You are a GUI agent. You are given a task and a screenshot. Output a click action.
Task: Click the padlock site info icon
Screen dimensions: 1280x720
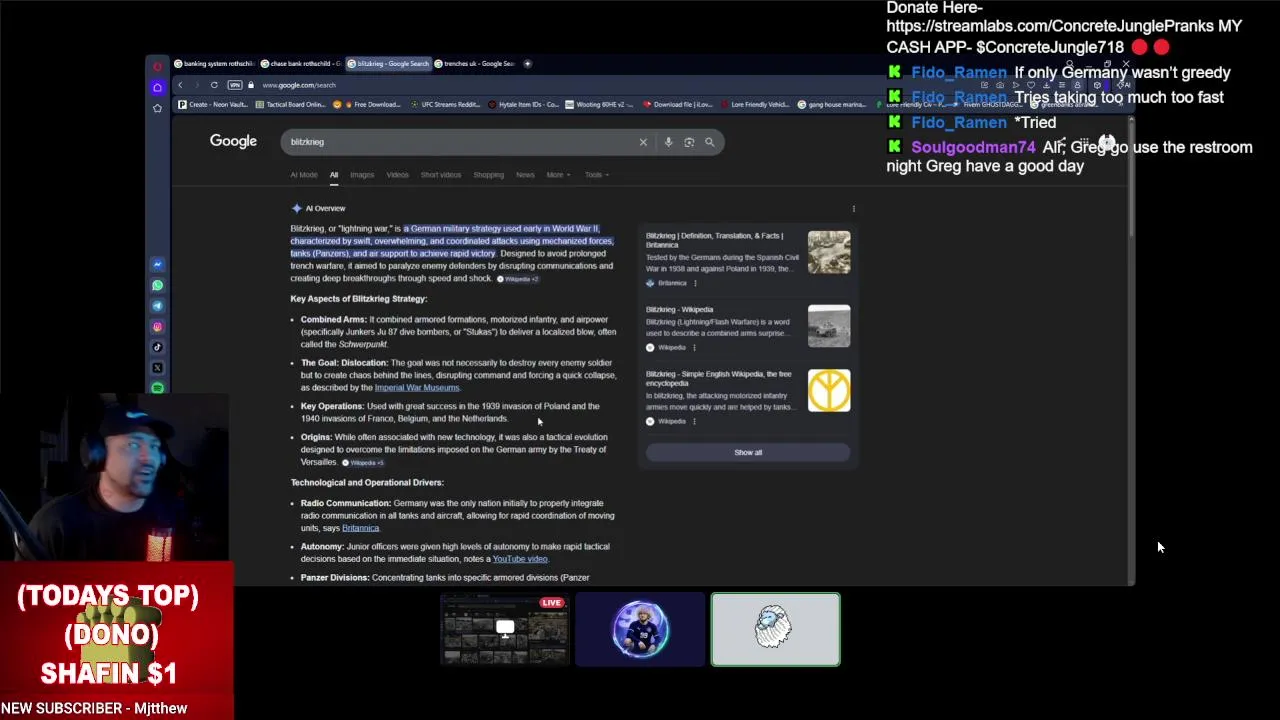point(251,85)
